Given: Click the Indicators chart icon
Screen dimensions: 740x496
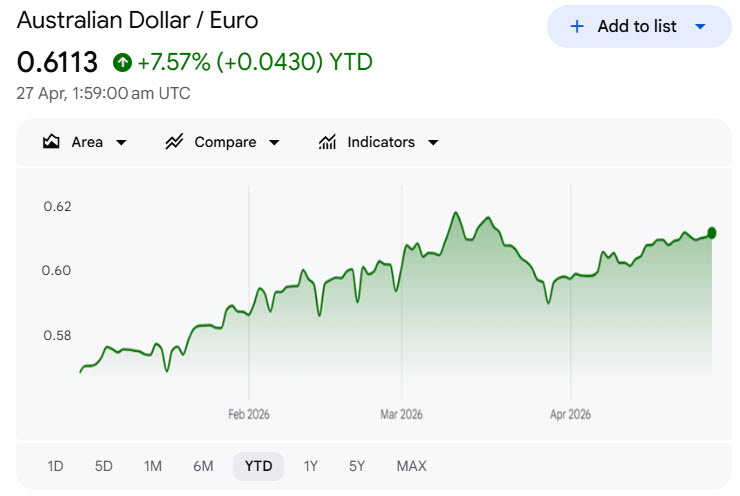Looking at the screenshot, I should pyautogui.click(x=327, y=142).
